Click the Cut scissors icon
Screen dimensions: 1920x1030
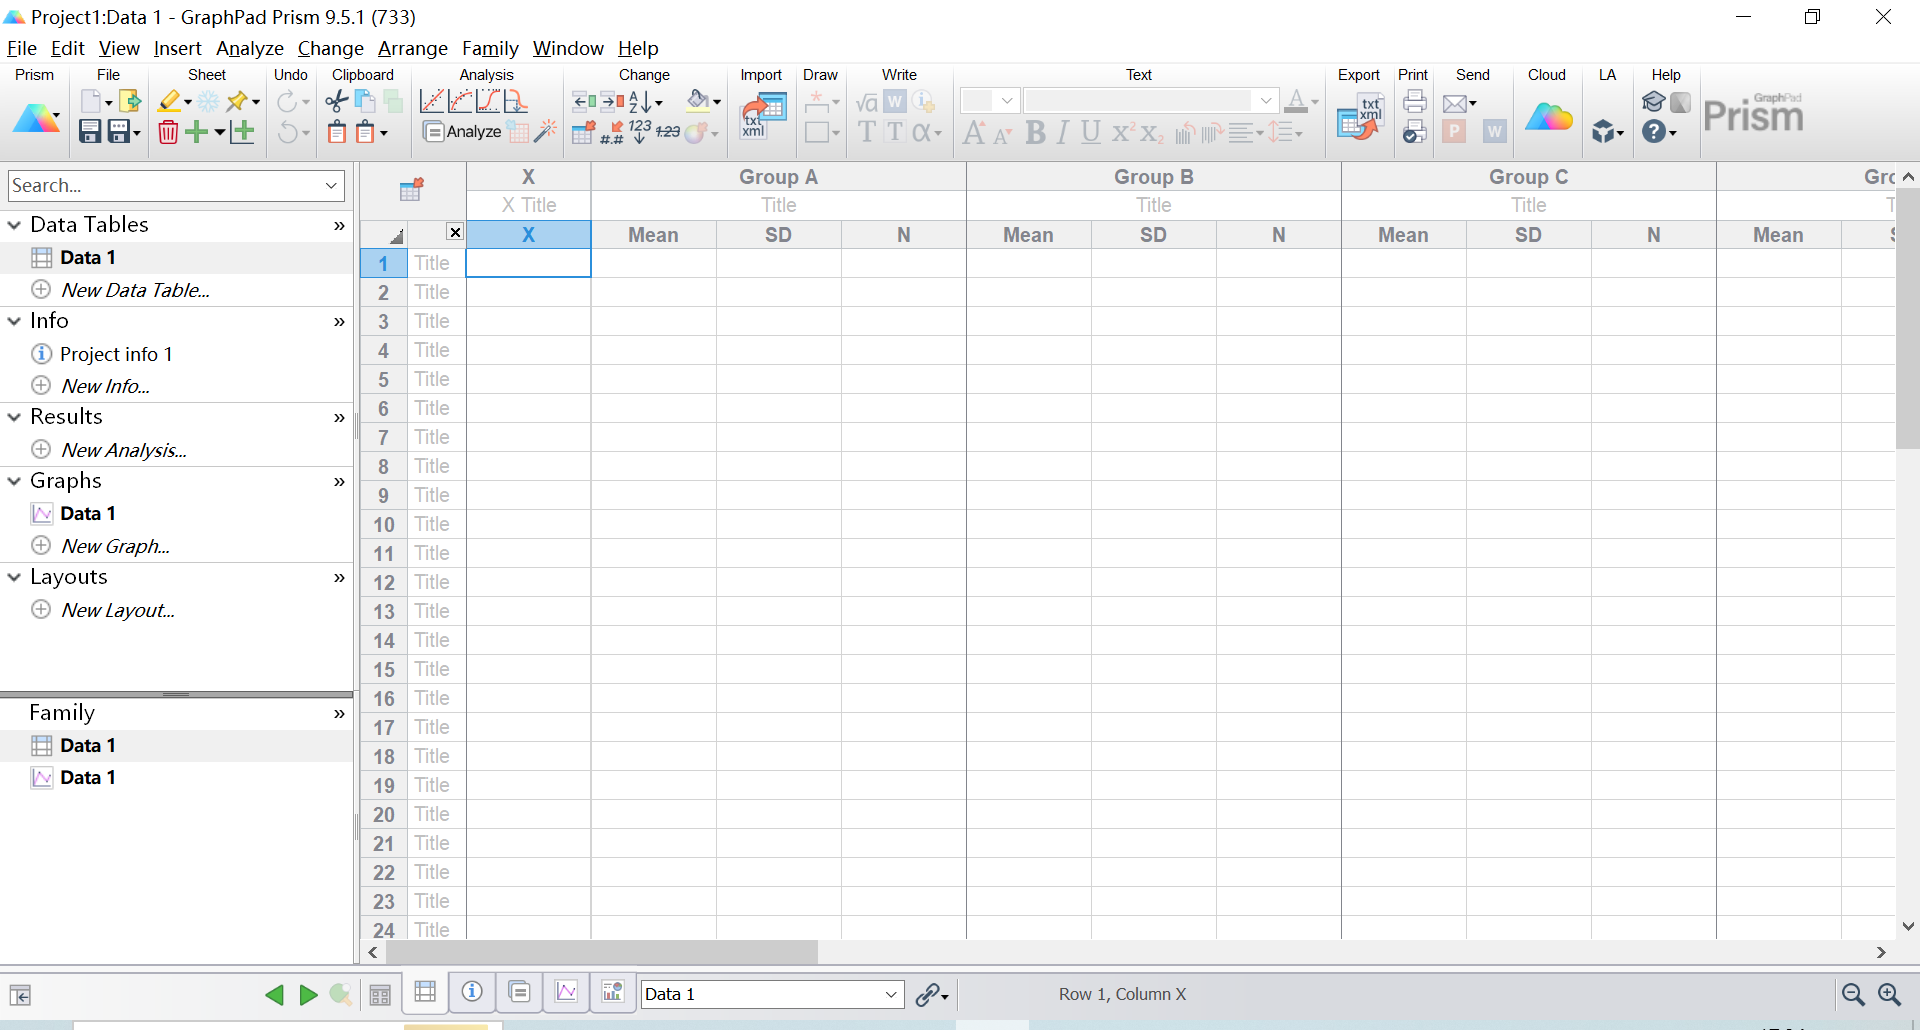[x=337, y=101]
